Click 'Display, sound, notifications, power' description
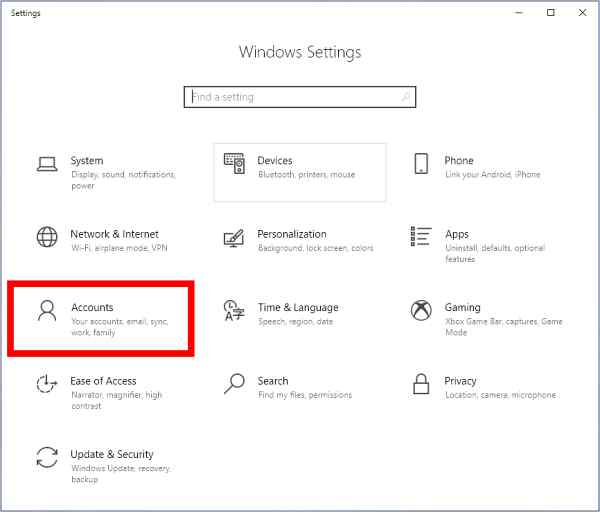Viewport: 600px width, 512px height. 123,180
